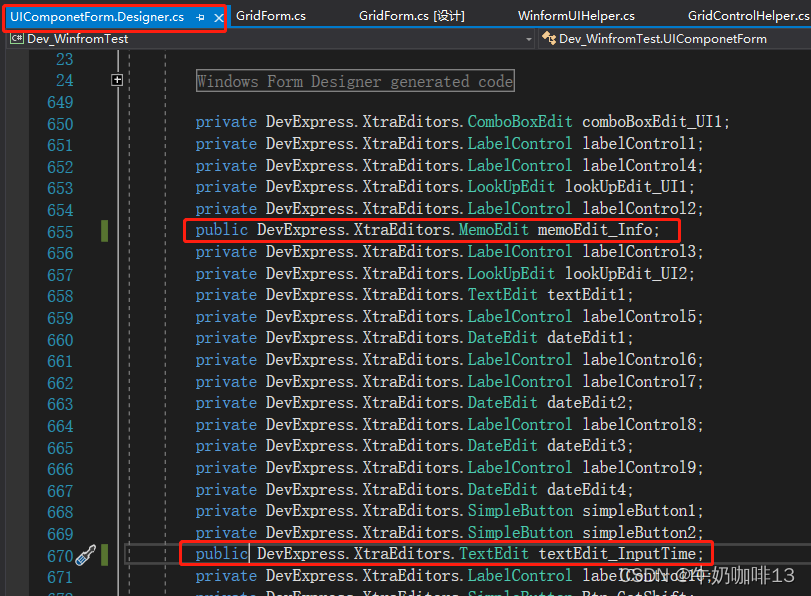Click the lookUpEdit_UI1 field name
The height and width of the screenshot is (596, 811).
tap(625, 186)
